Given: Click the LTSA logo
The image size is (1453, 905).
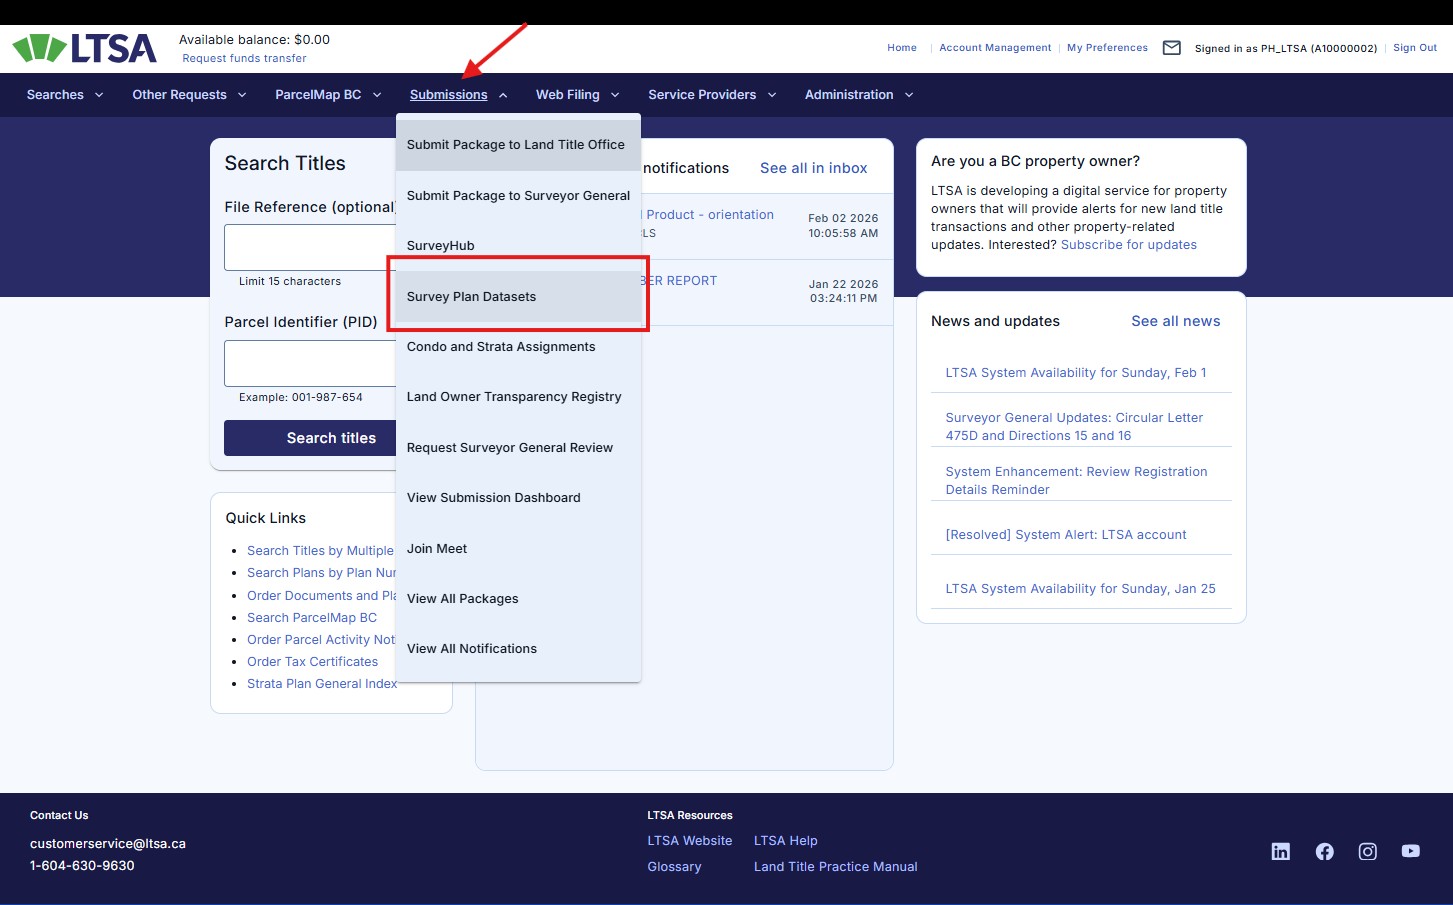Looking at the screenshot, I should pyautogui.click(x=85, y=48).
